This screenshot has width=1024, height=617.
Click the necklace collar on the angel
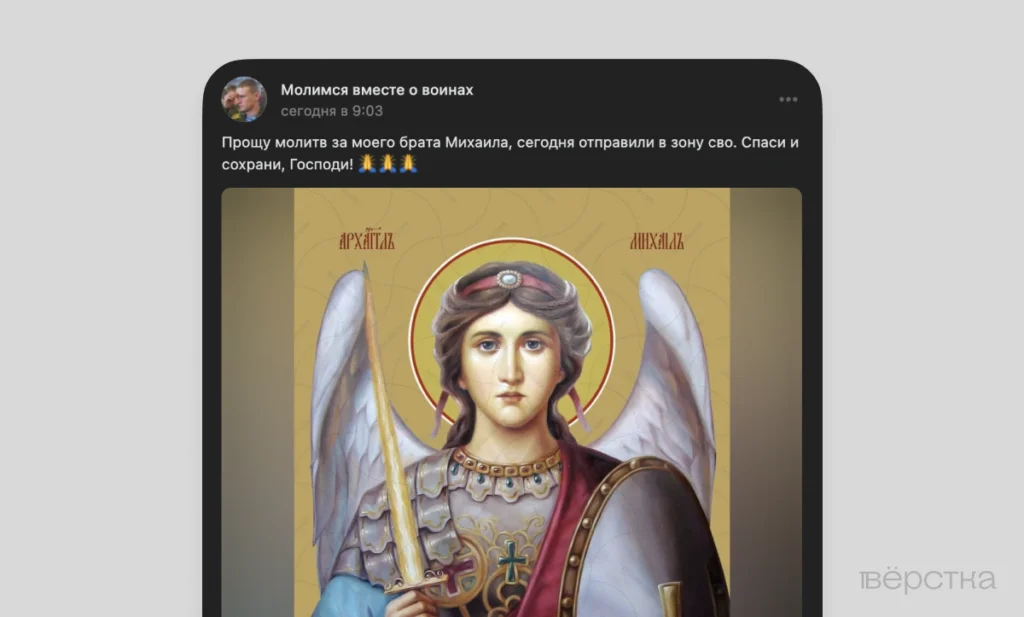coord(507,464)
